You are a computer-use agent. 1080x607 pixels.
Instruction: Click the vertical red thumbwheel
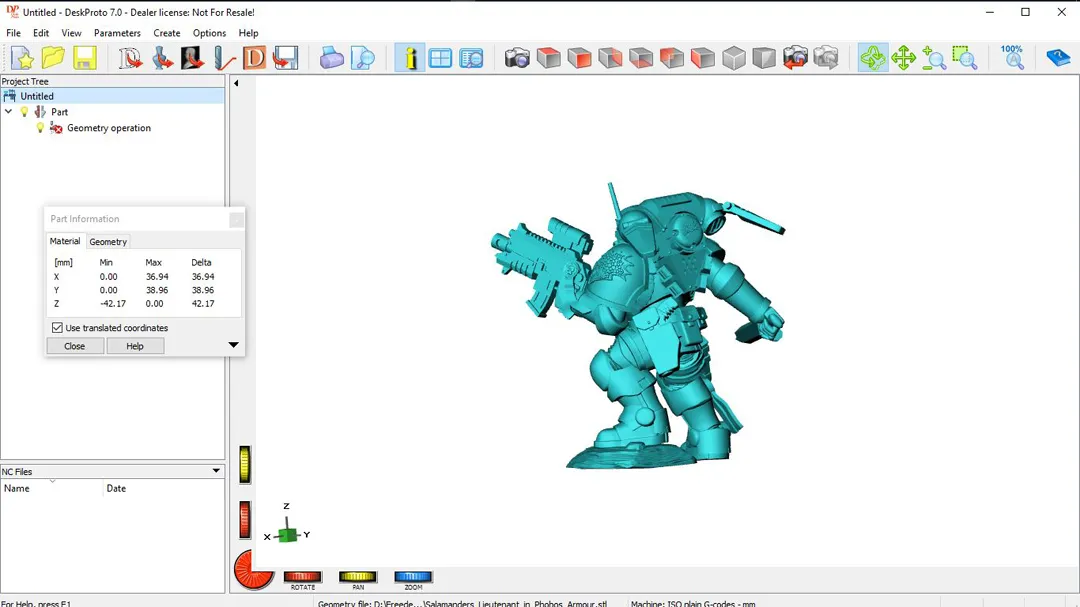(x=245, y=519)
